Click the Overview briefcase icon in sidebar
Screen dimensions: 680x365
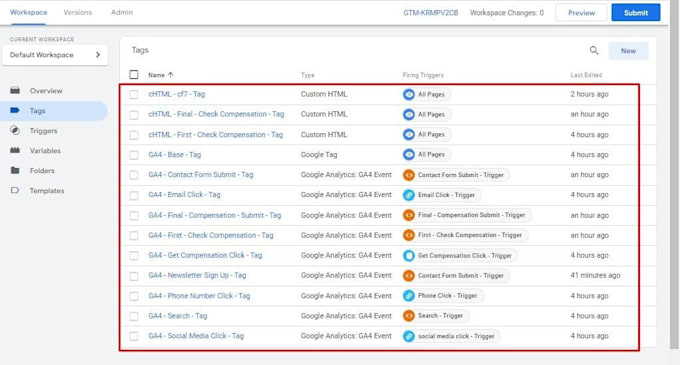coord(15,90)
